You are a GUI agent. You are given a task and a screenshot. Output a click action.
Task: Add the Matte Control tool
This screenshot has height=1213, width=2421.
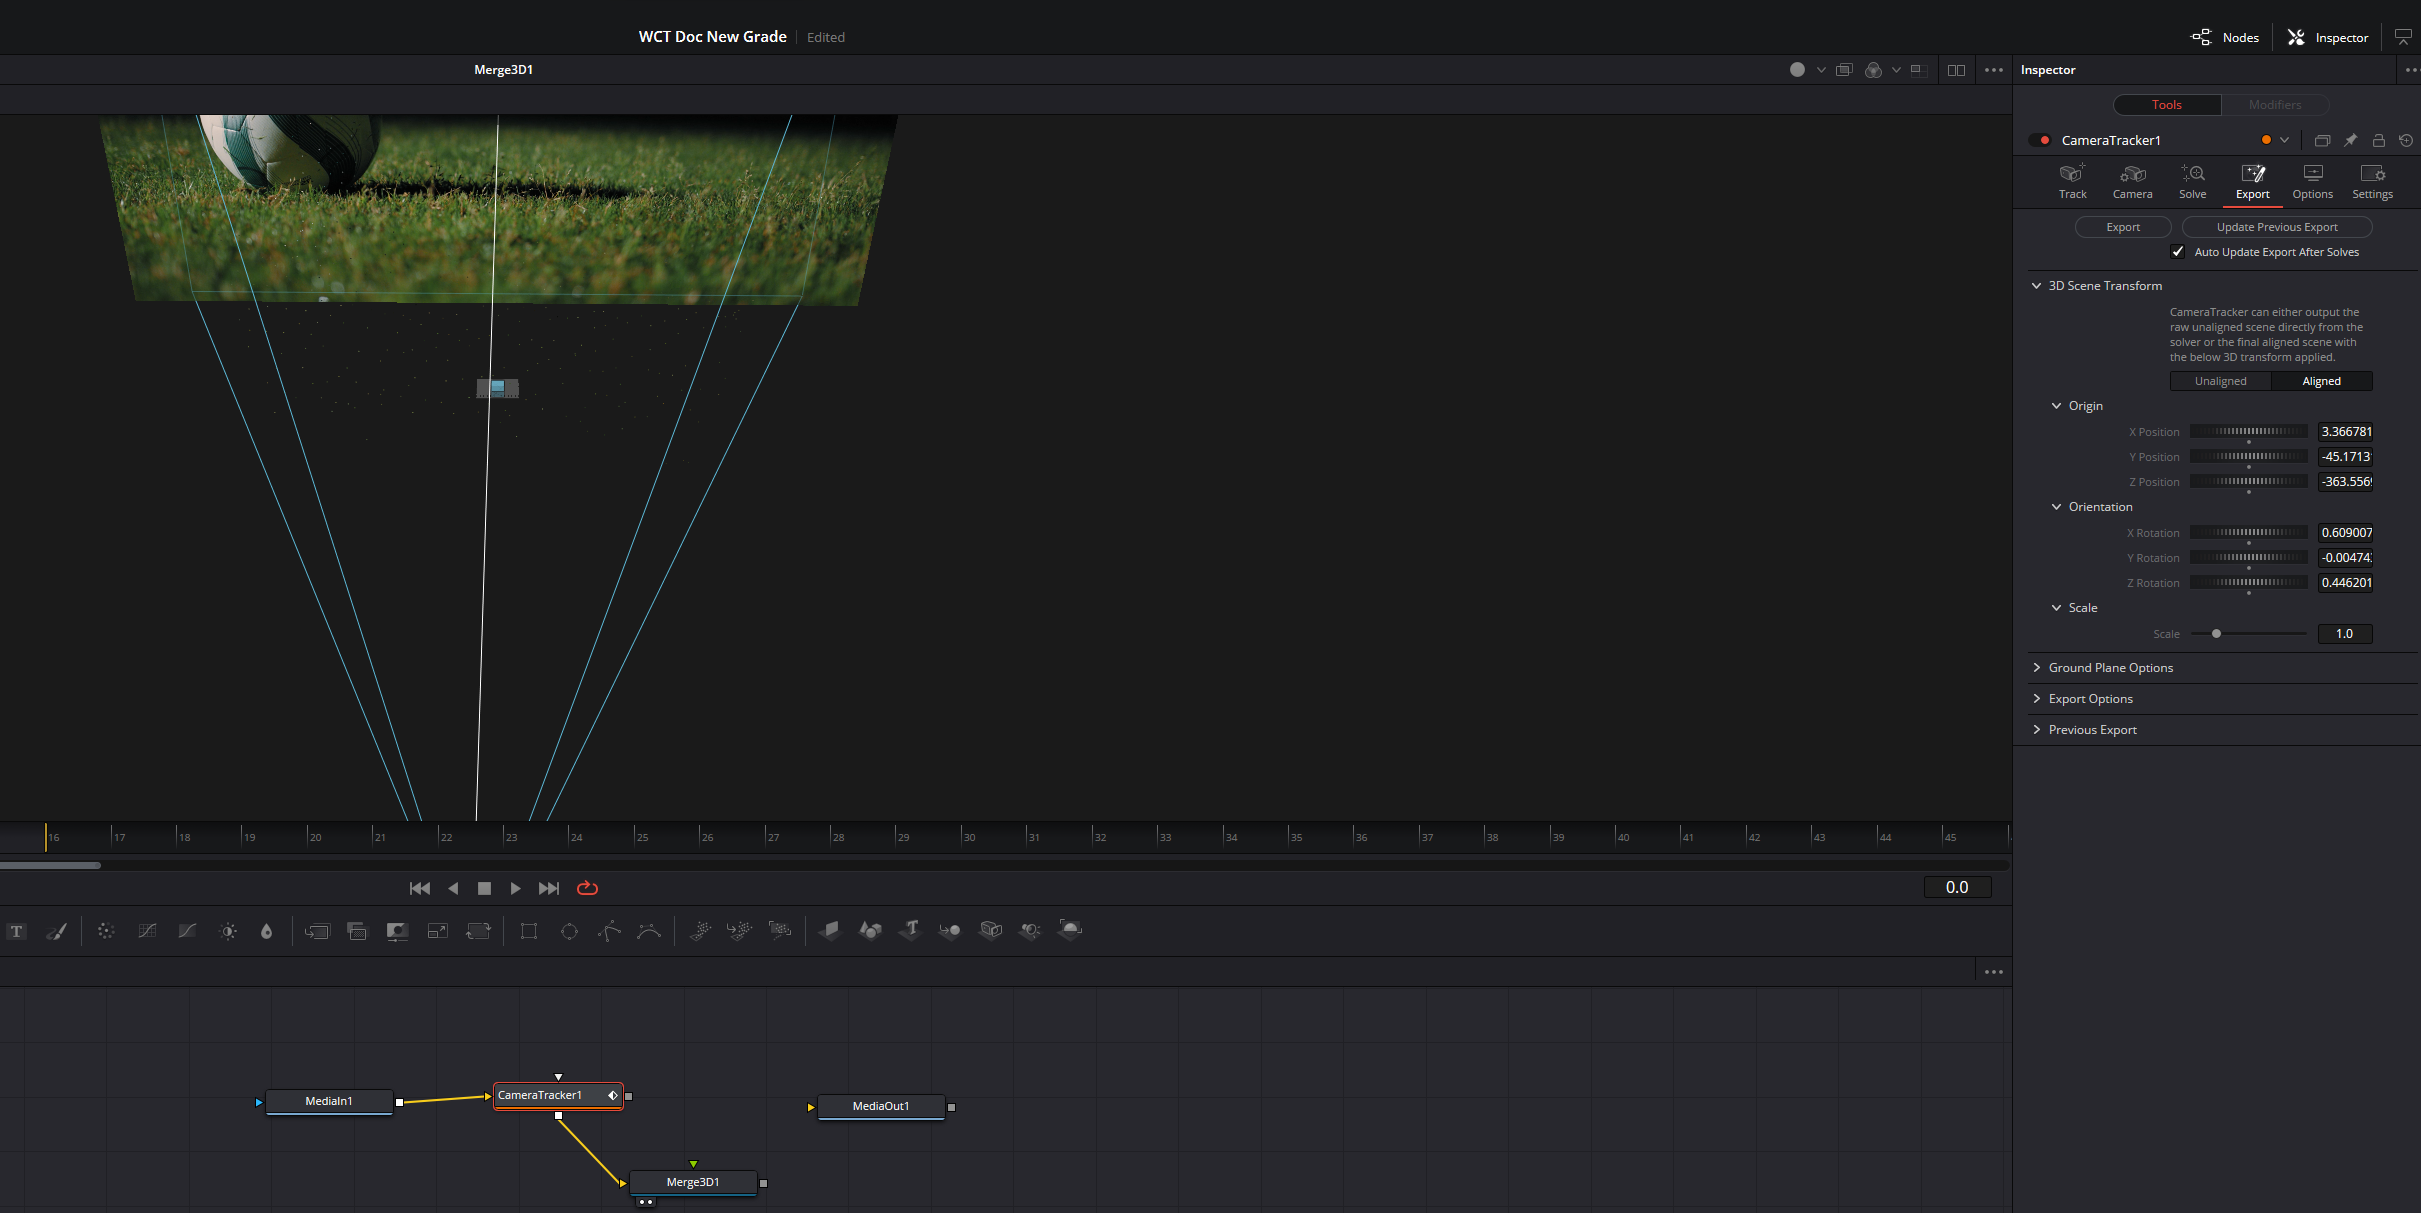[x=397, y=931]
